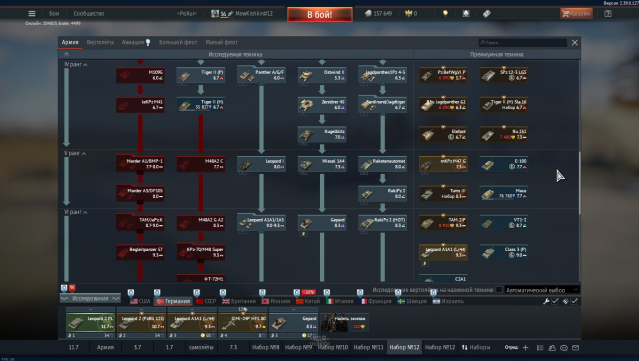Open the help question-mark icon
The image size is (639, 361).
pos(608,13)
